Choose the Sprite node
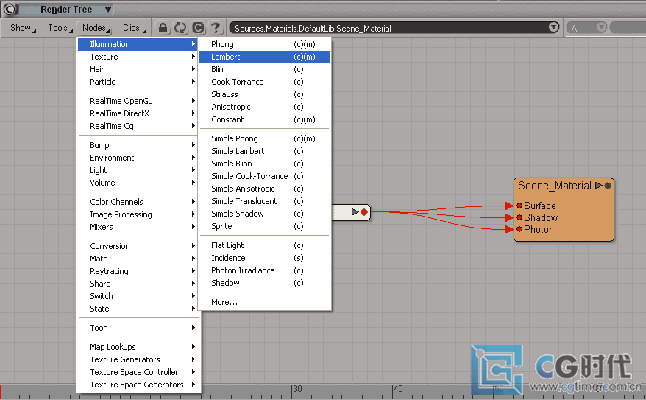The height and width of the screenshot is (400, 646). point(264,227)
